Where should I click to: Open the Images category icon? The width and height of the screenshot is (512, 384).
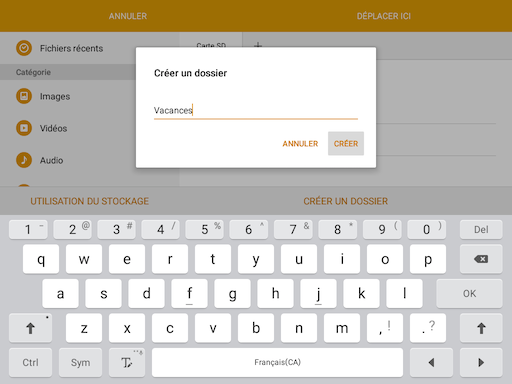click(x=24, y=96)
